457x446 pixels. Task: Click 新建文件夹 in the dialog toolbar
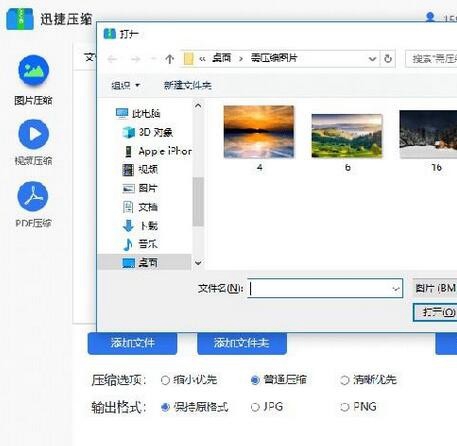pos(188,86)
